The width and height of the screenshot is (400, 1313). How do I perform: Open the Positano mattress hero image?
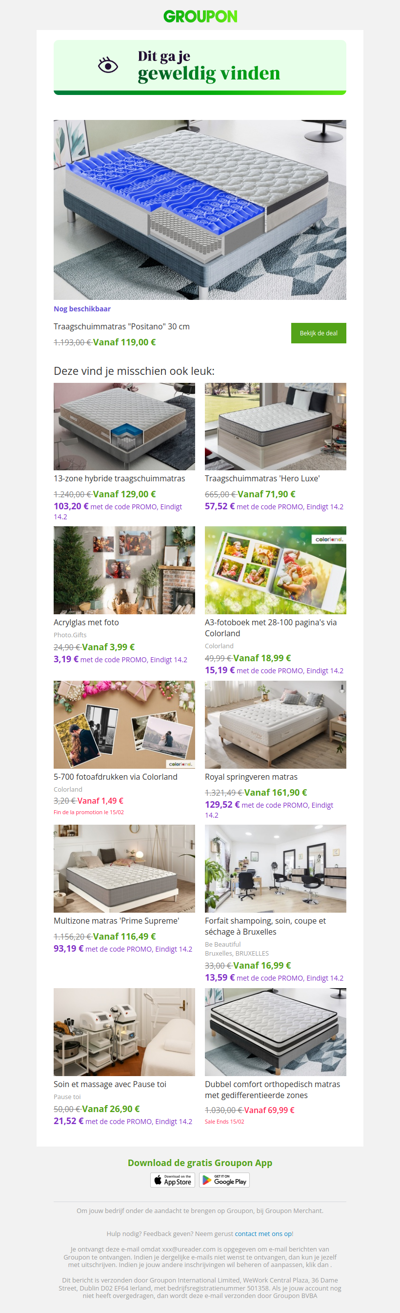pos(200,210)
